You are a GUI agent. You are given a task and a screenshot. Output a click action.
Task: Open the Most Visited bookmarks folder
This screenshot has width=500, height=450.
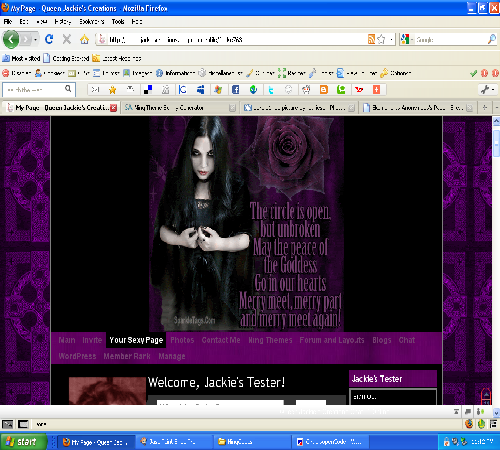(21, 58)
